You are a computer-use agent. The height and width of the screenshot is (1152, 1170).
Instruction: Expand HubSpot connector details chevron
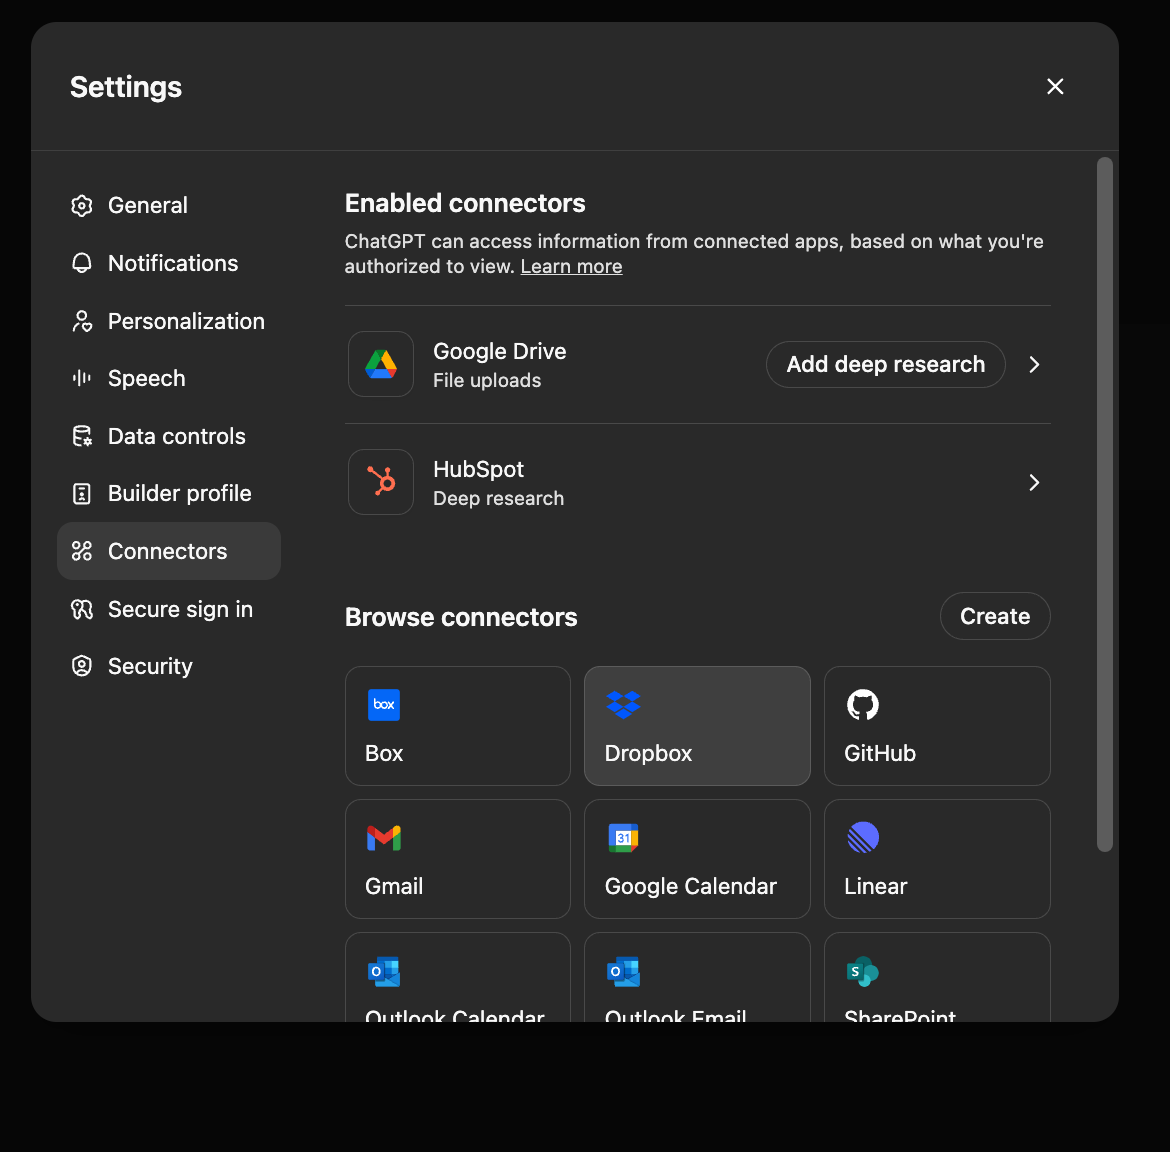pyautogui.click(x=1034, y=483)
